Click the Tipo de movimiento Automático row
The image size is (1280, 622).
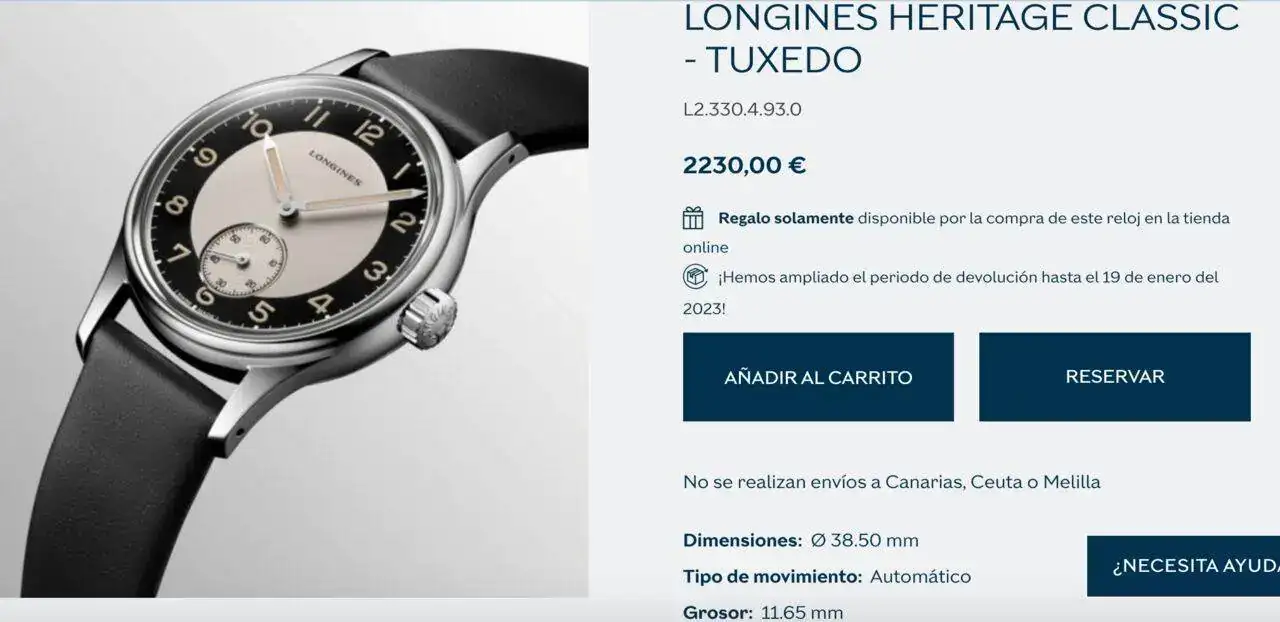tap(827, 577)
